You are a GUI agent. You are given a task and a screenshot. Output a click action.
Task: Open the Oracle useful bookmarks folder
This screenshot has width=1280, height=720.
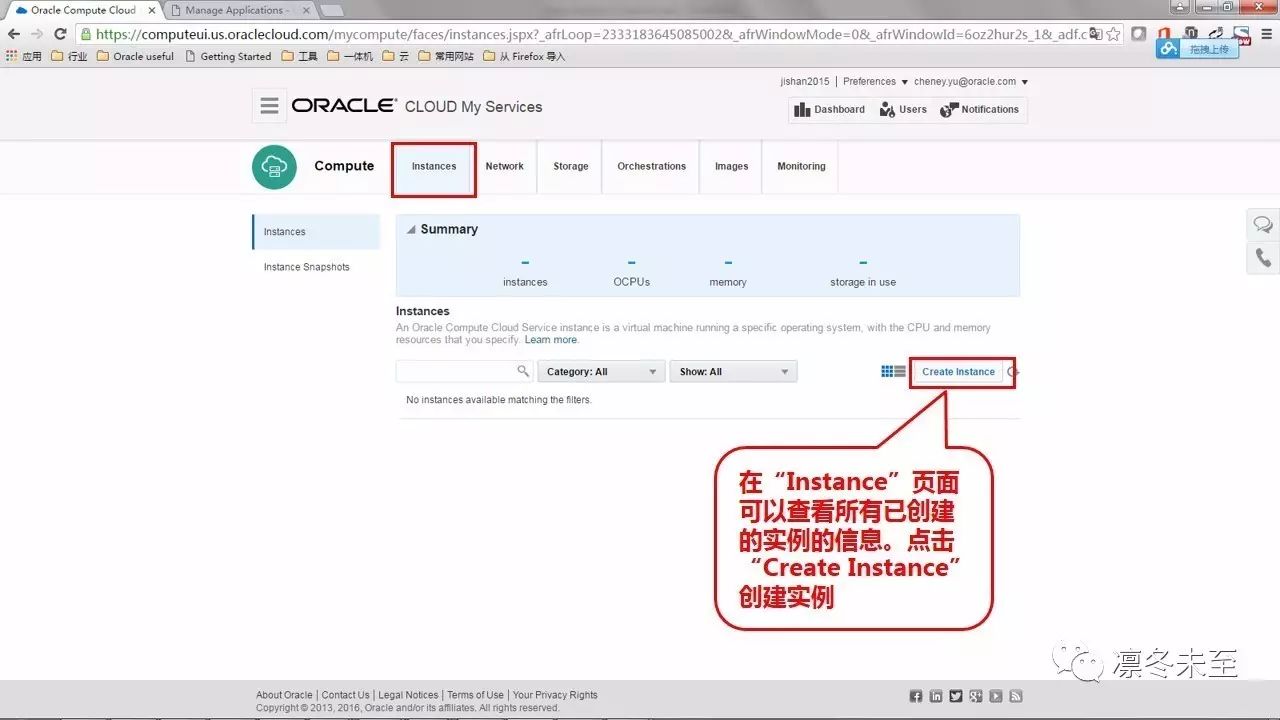(x=135, y=56)
